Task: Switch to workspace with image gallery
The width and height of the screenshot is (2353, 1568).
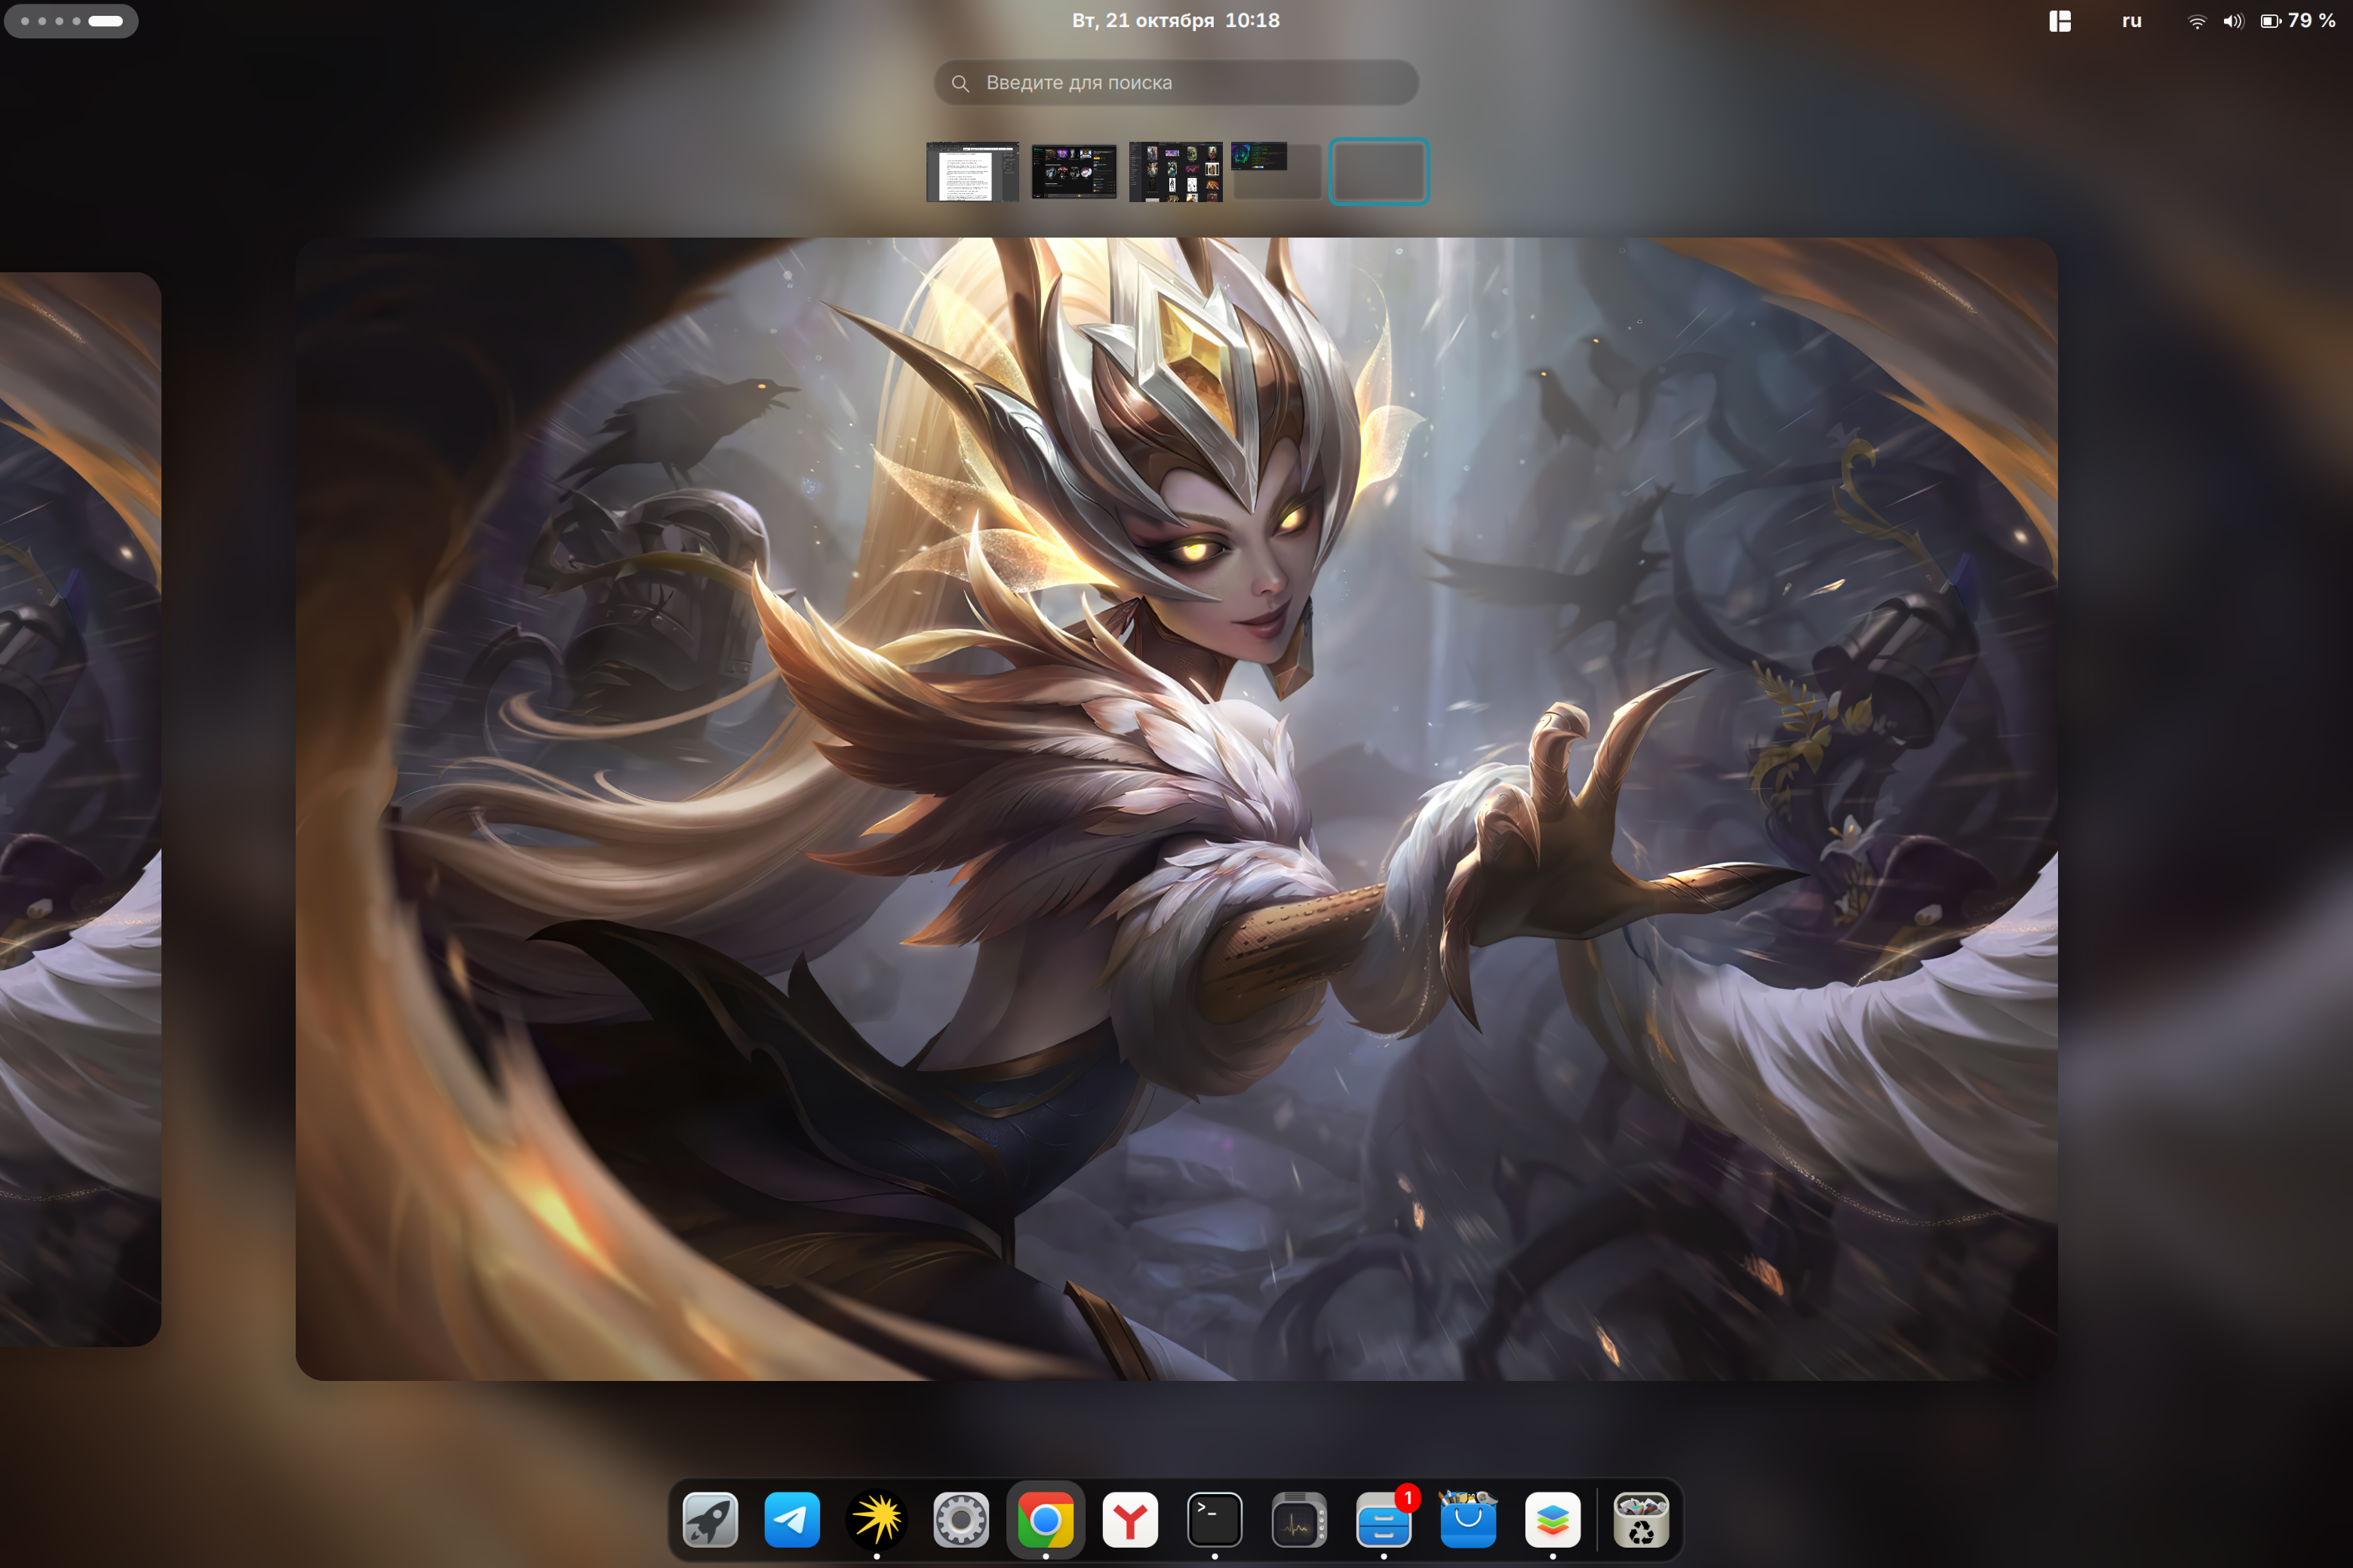Action: click(x=1176, y=172)
